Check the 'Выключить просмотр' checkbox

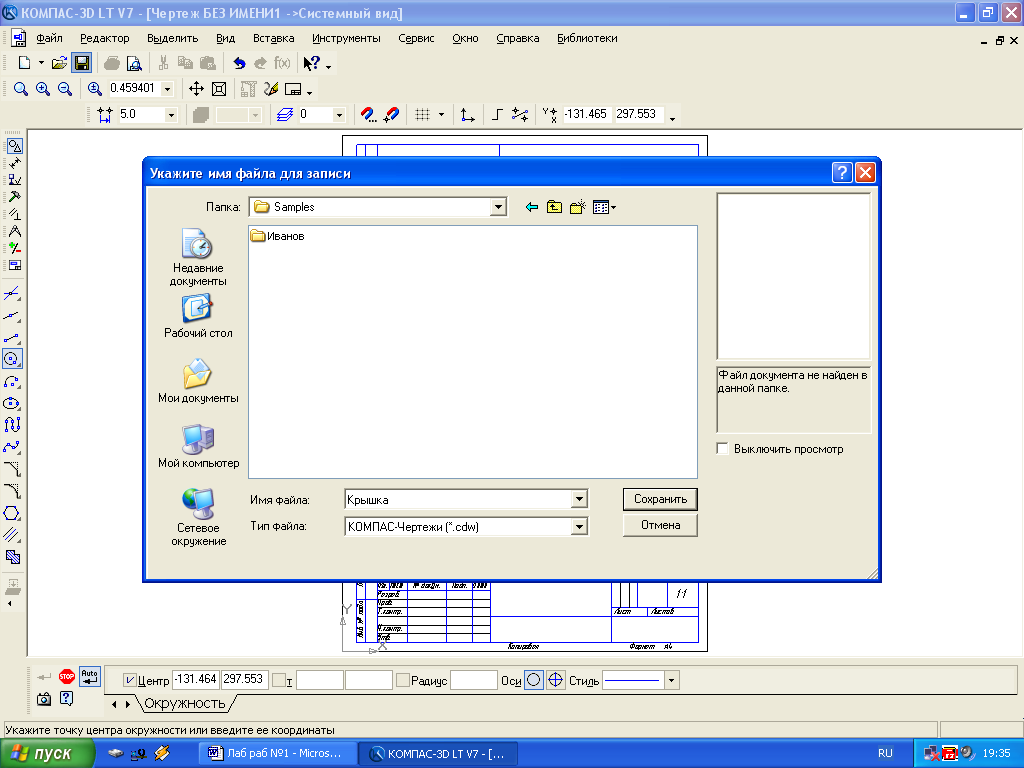(722, 449)
